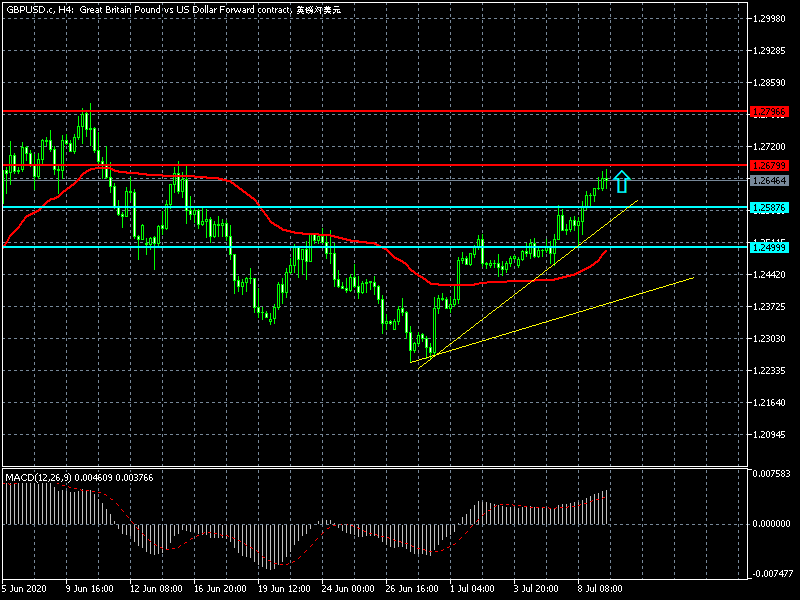
Task: Click the 1.21640 price axis label
Action: click(769, 403)
